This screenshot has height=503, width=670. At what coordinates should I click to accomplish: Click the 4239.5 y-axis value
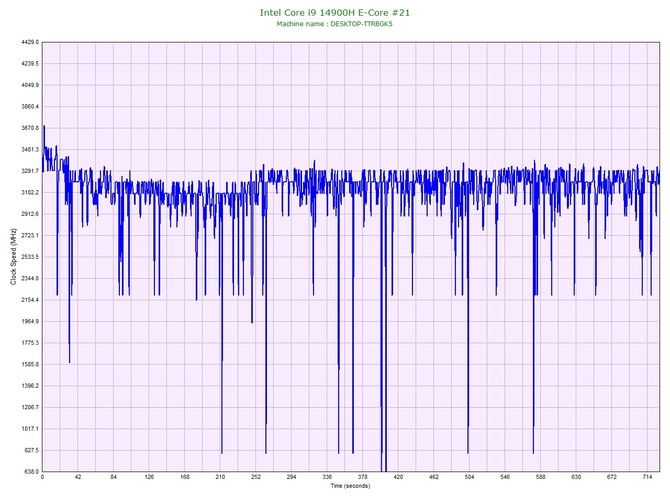click(x=30, y=64)
